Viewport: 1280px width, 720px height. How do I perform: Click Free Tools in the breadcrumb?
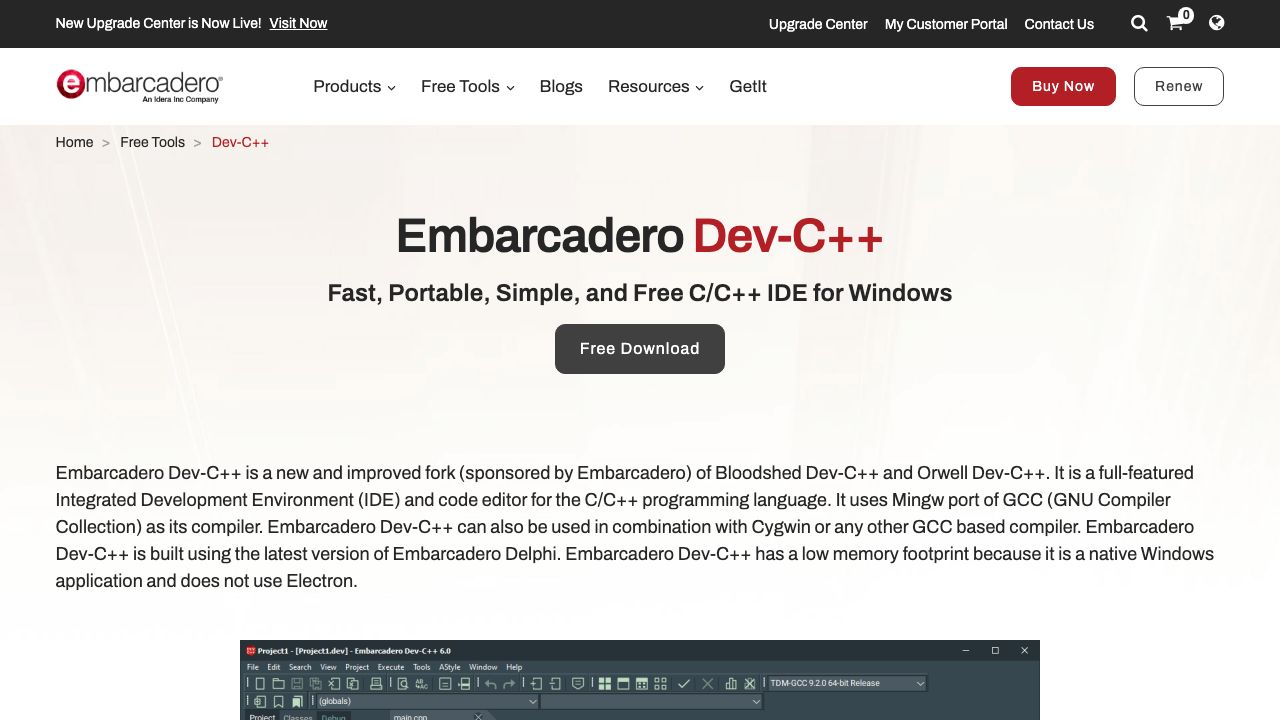[x=152, y=142]
